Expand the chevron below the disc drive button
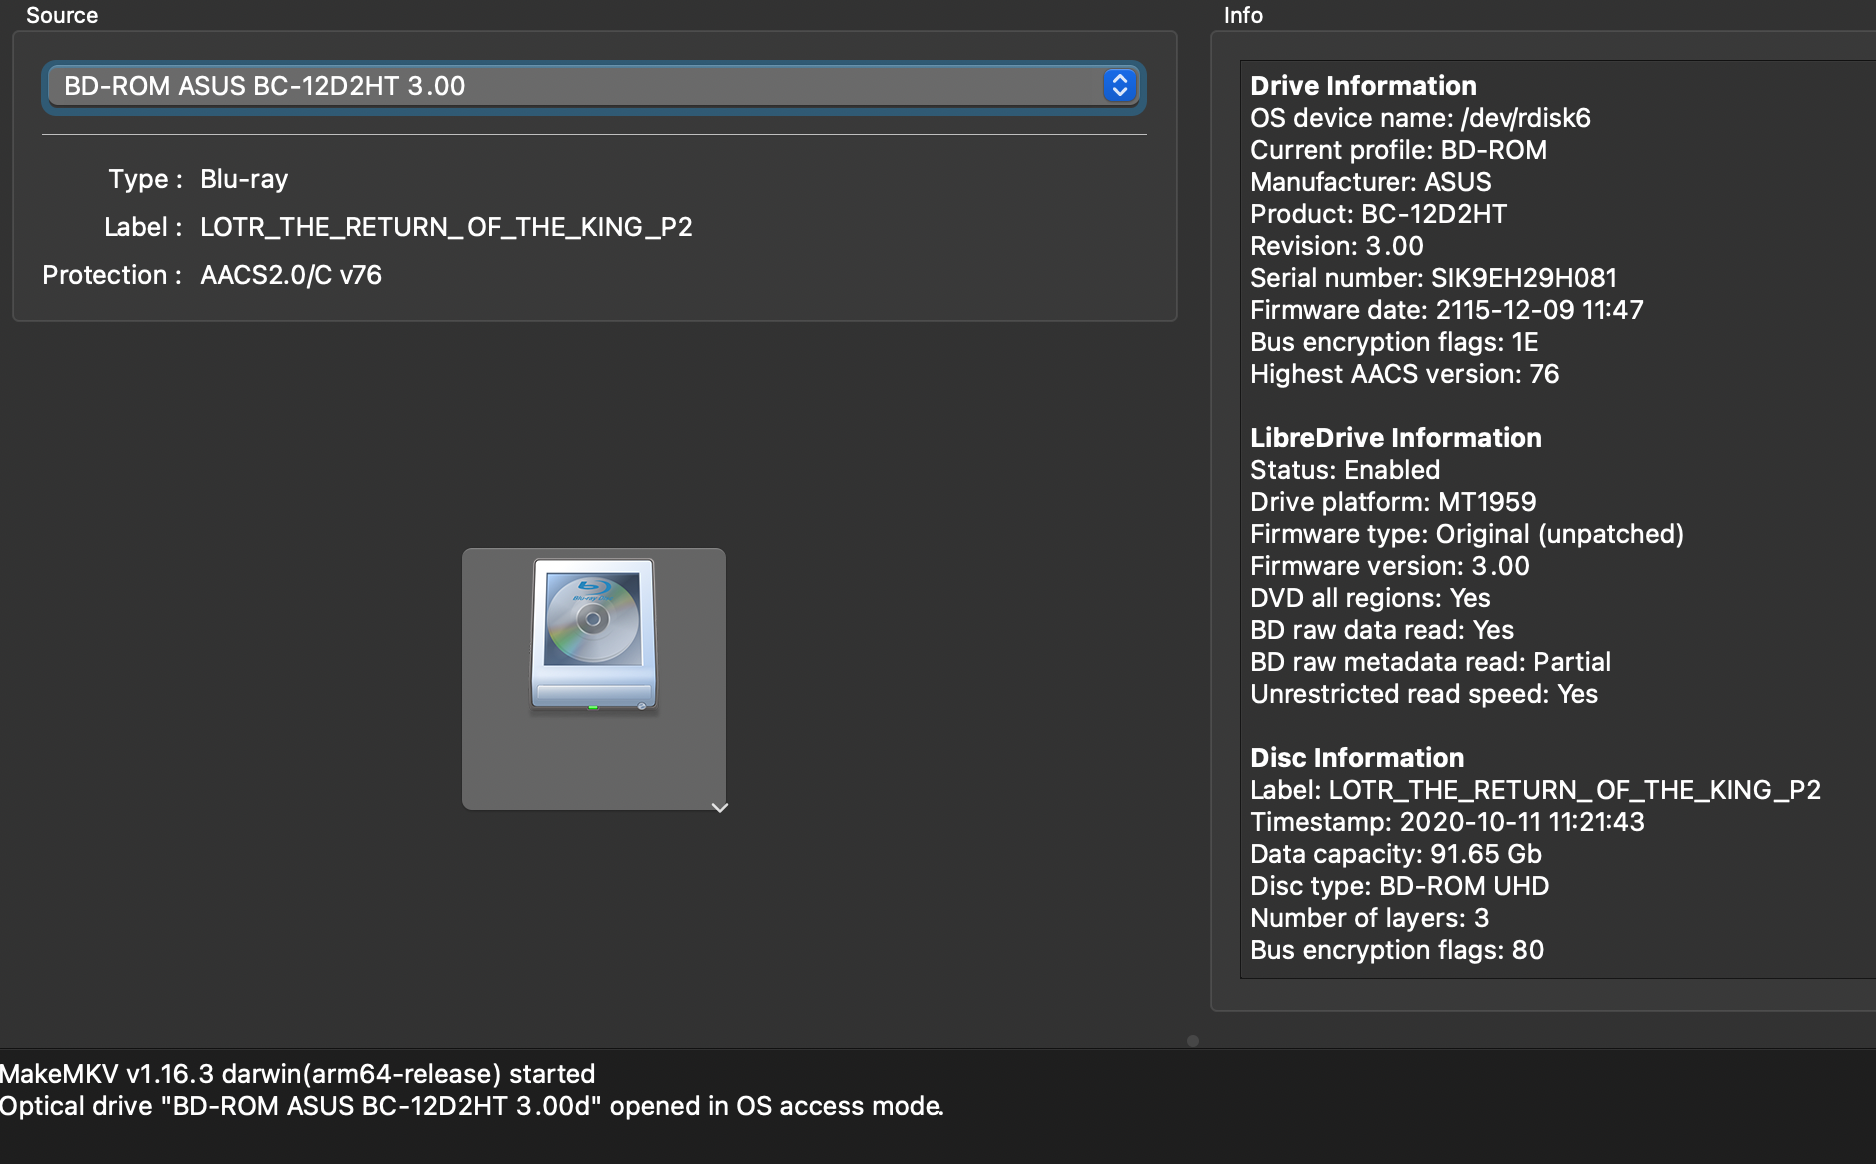The image size is (1876, 1164). 719,807
